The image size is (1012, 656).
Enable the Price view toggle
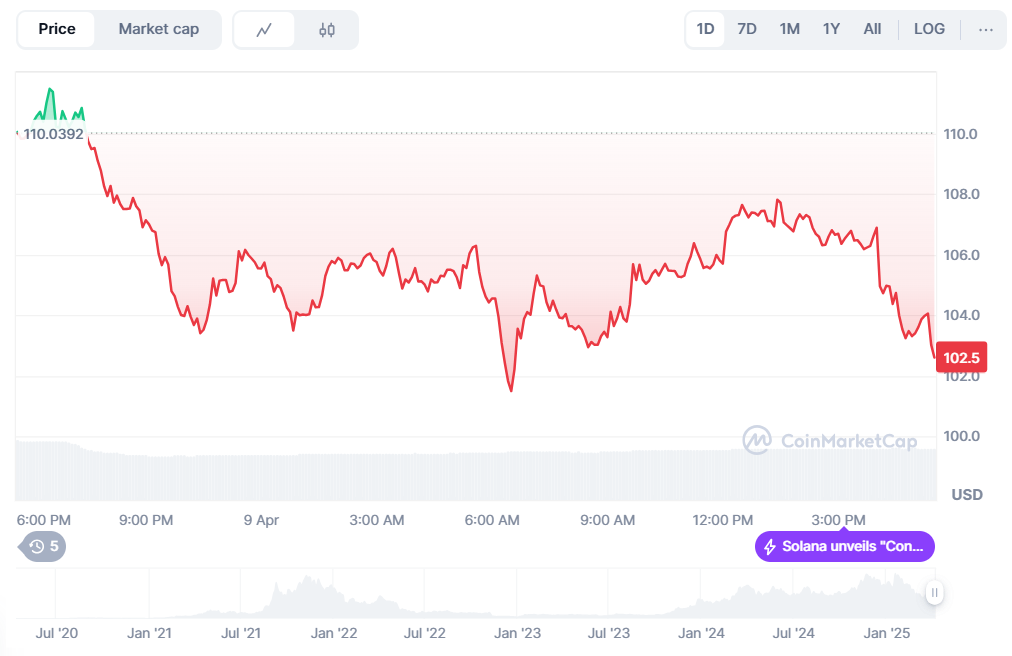point(55,29)
